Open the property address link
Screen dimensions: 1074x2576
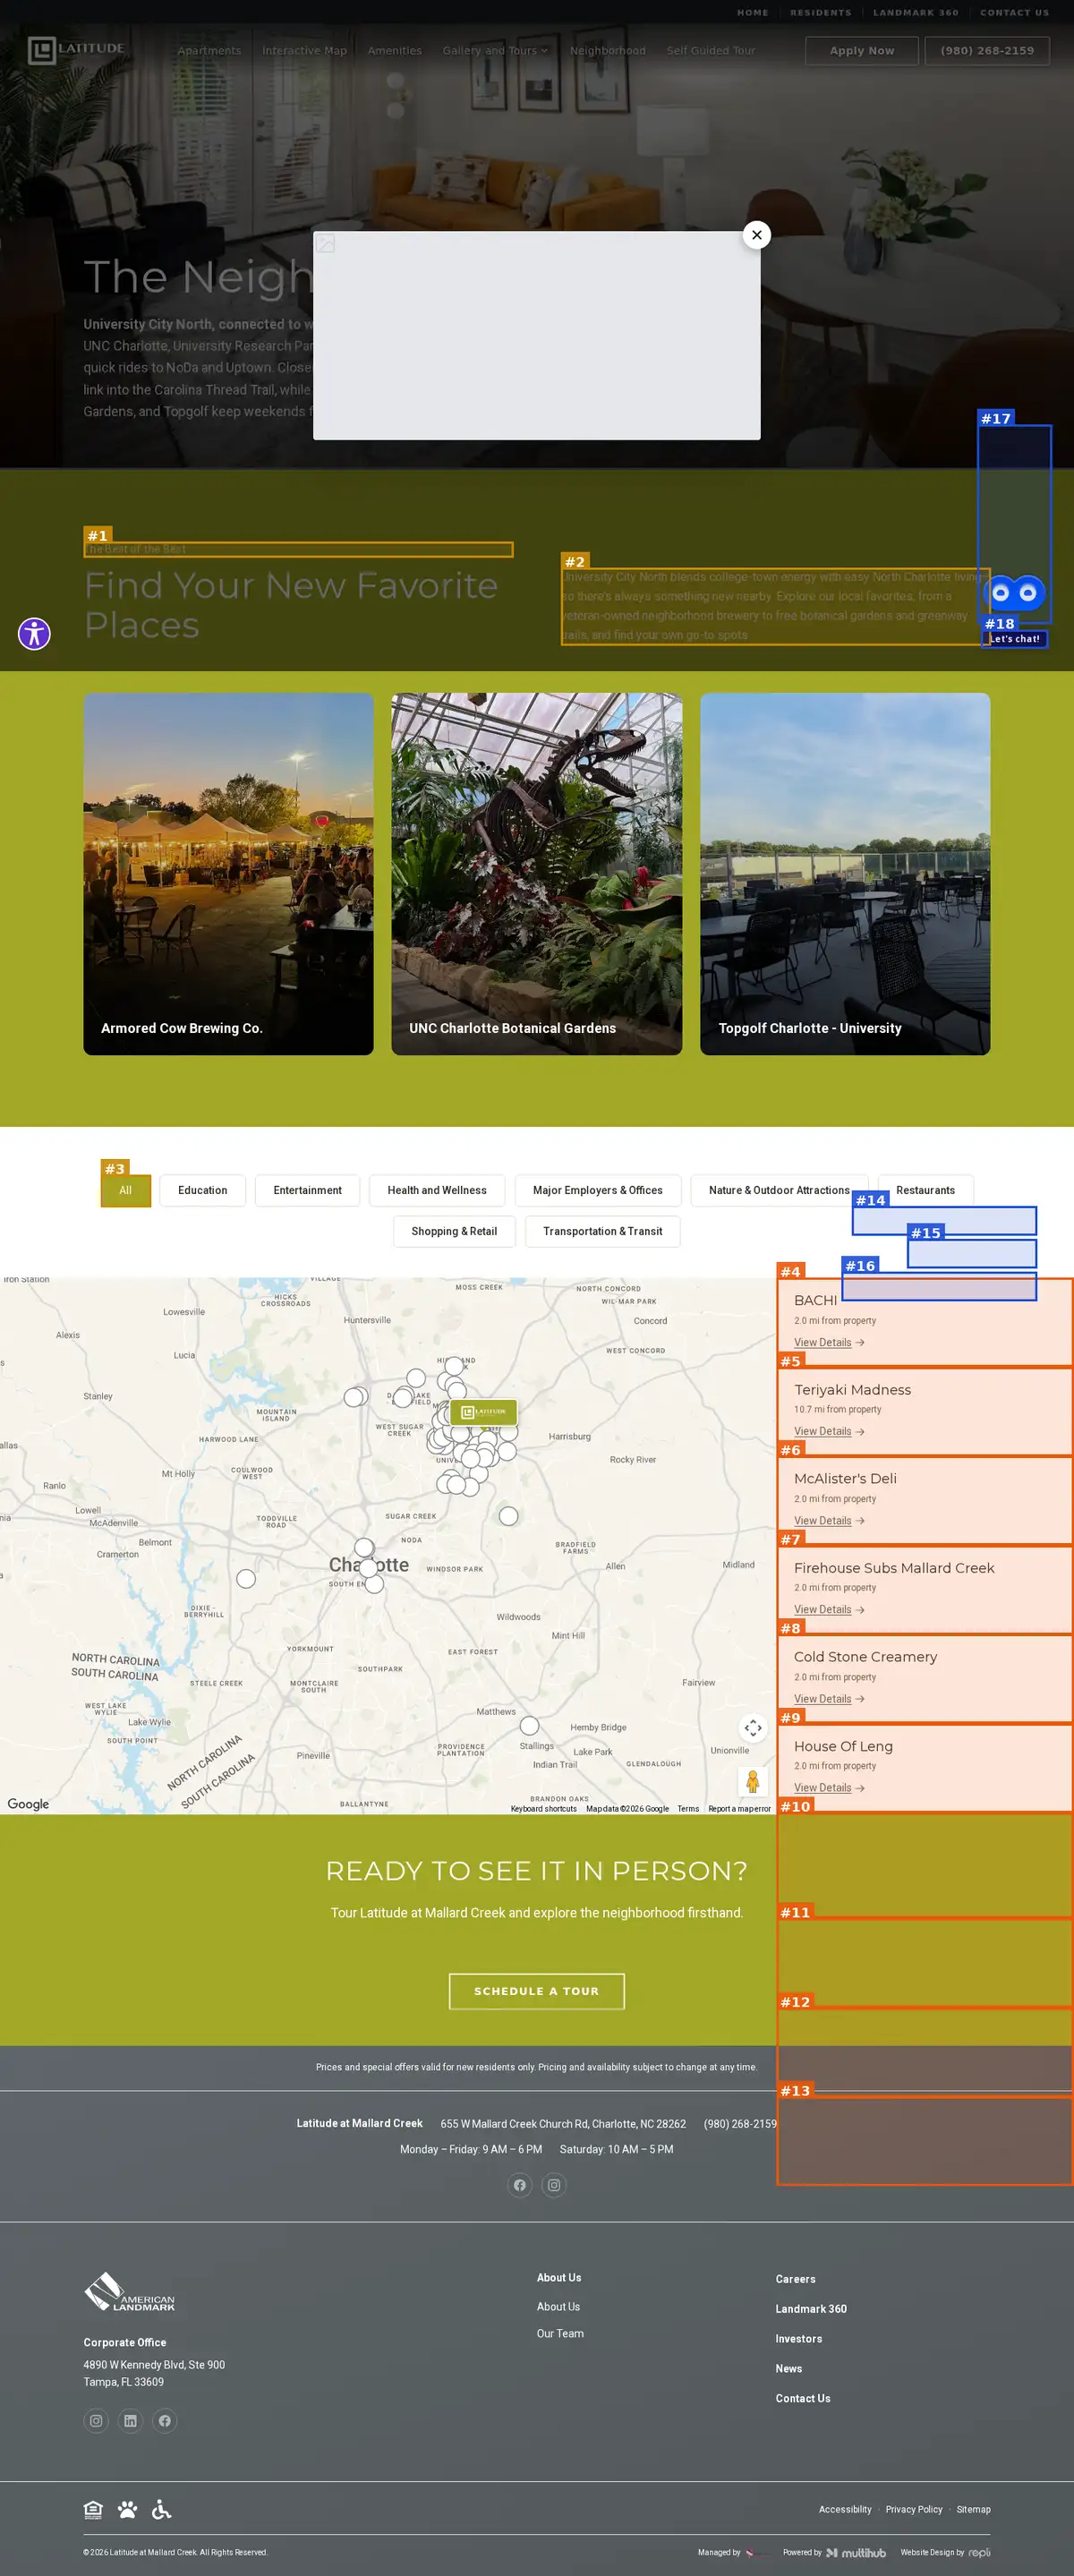pyautogui.click(x=563, y=2123)
